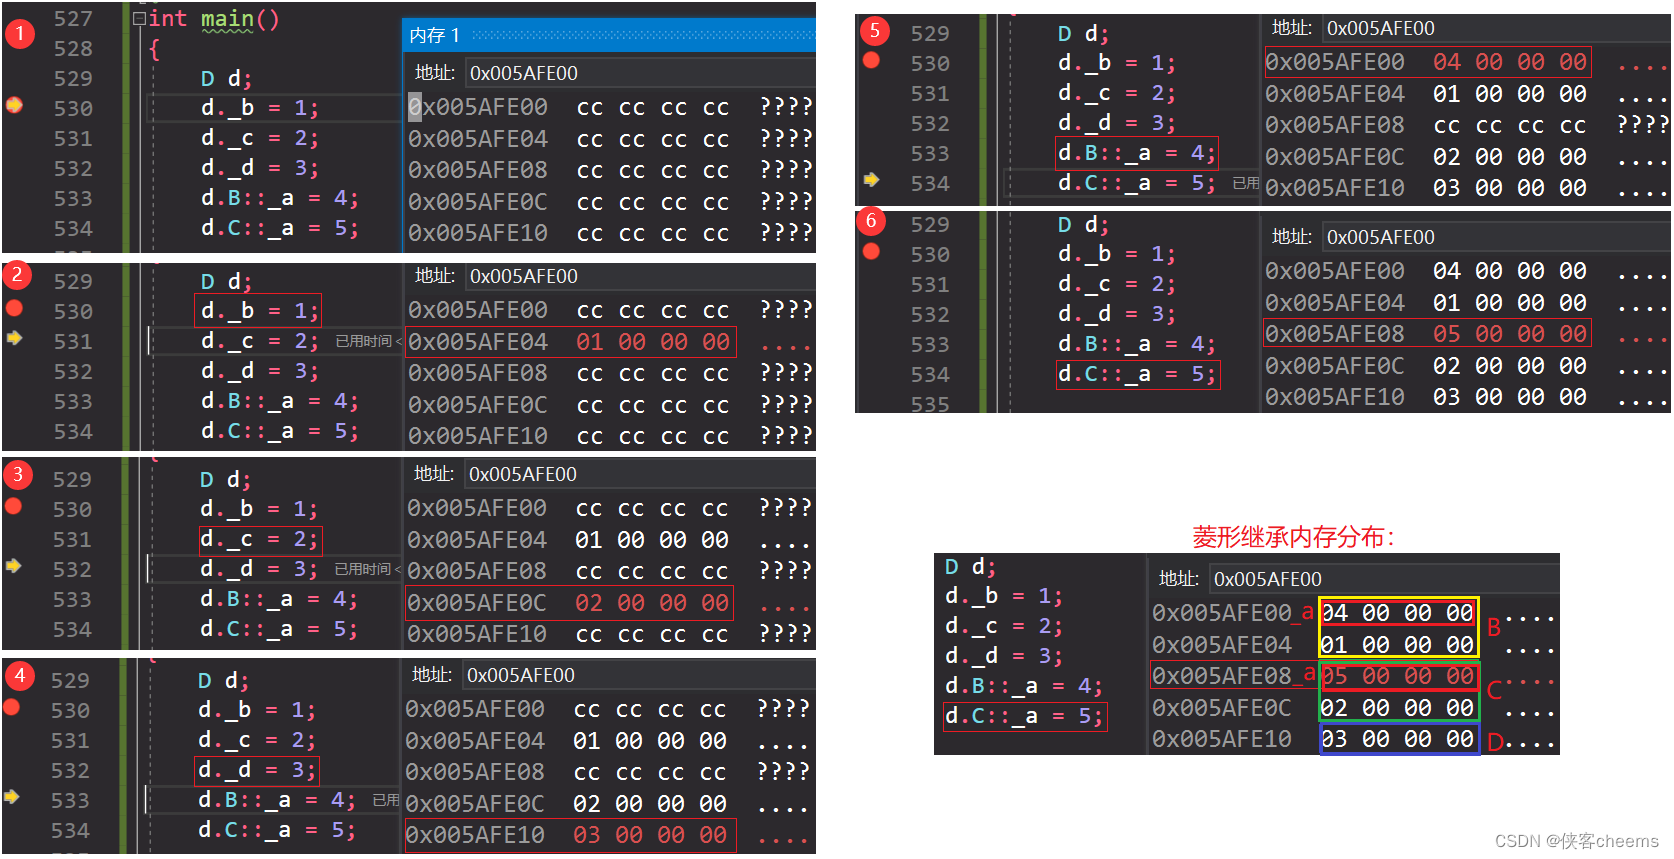Open the 已用 perf tip on line 533 in panel 4
This screenshot has height=859, width=1674.
(386, 800)
